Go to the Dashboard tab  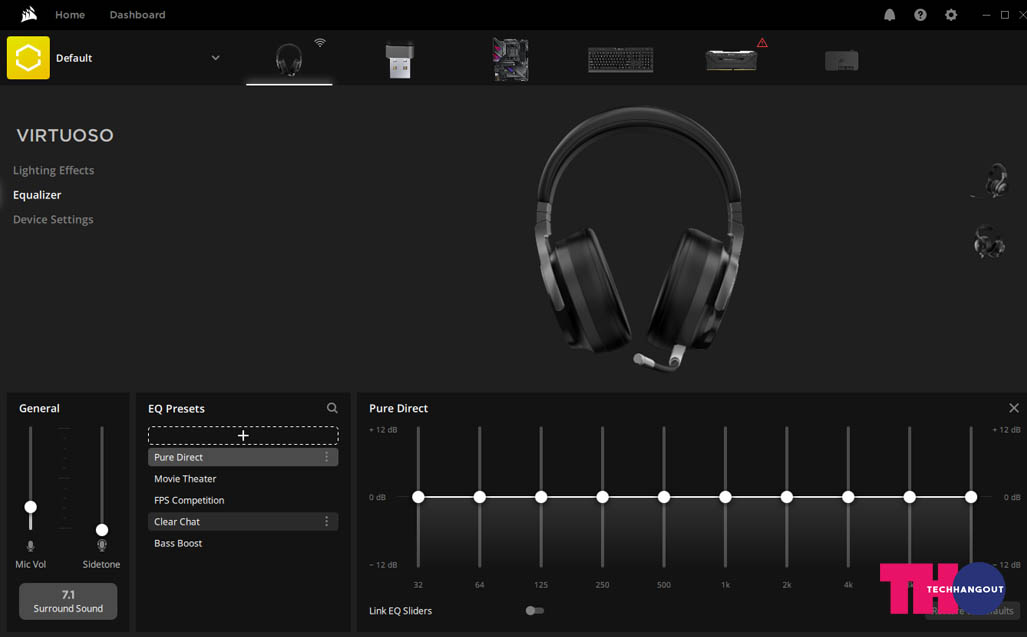tap(138, 14)
